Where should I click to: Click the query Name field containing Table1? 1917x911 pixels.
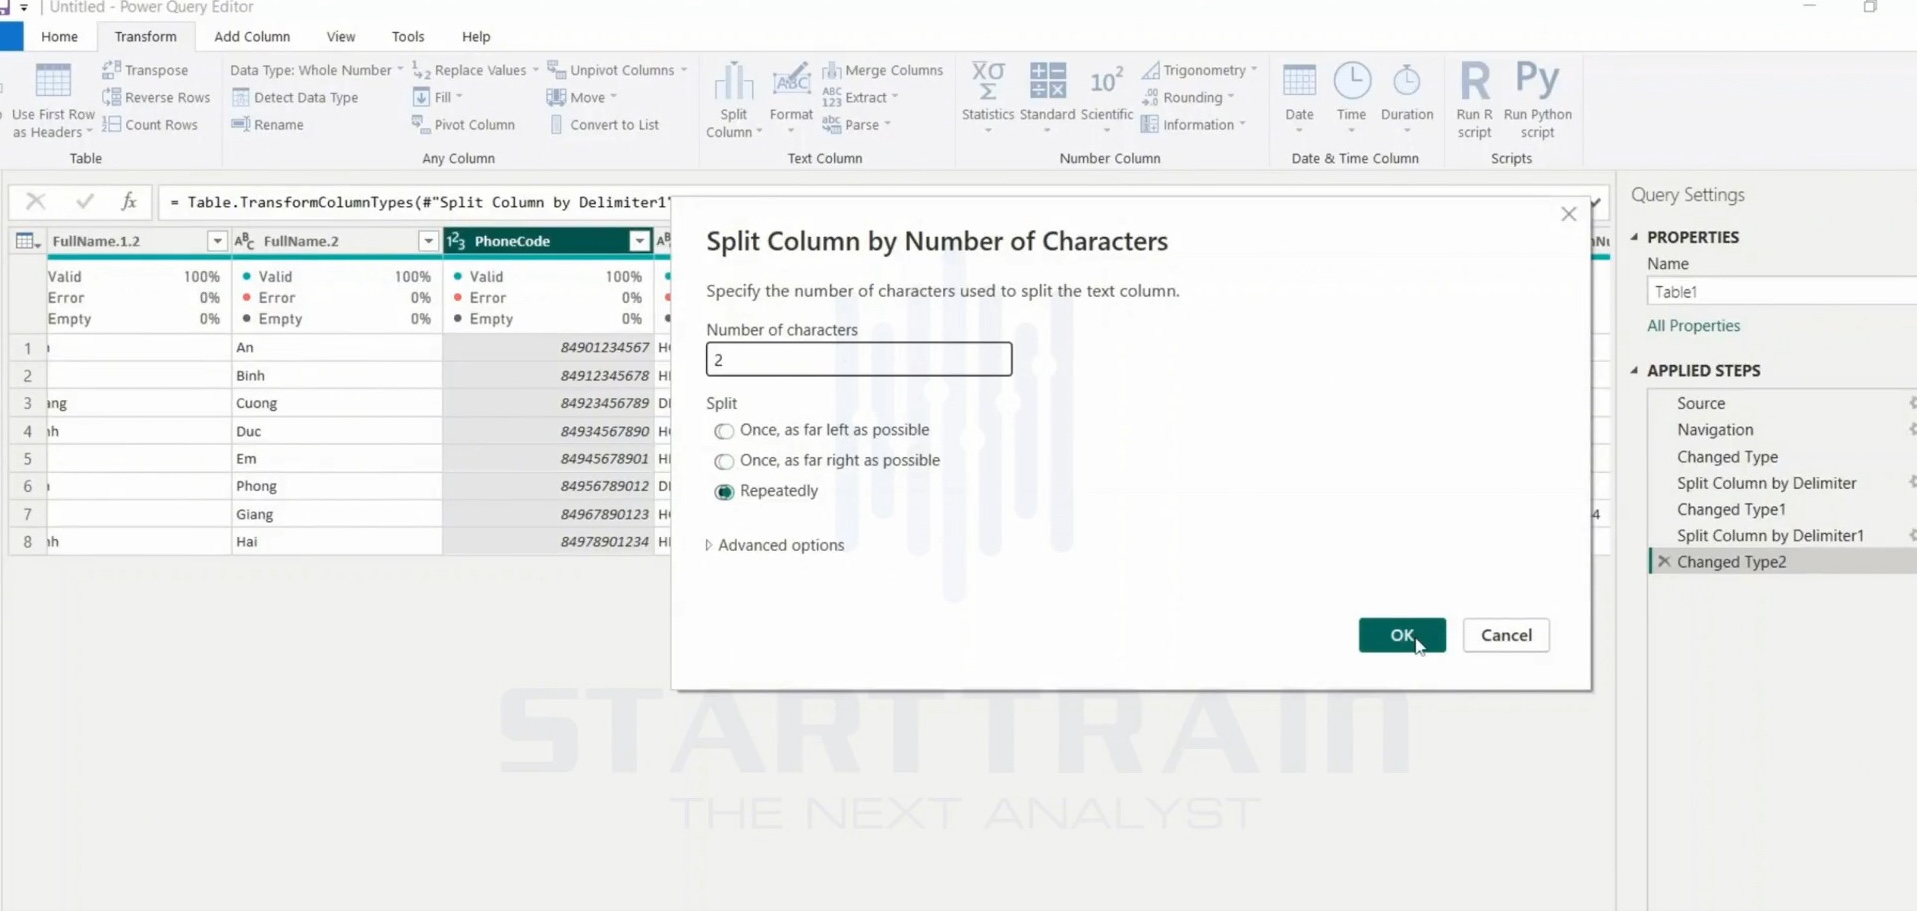1780,292
